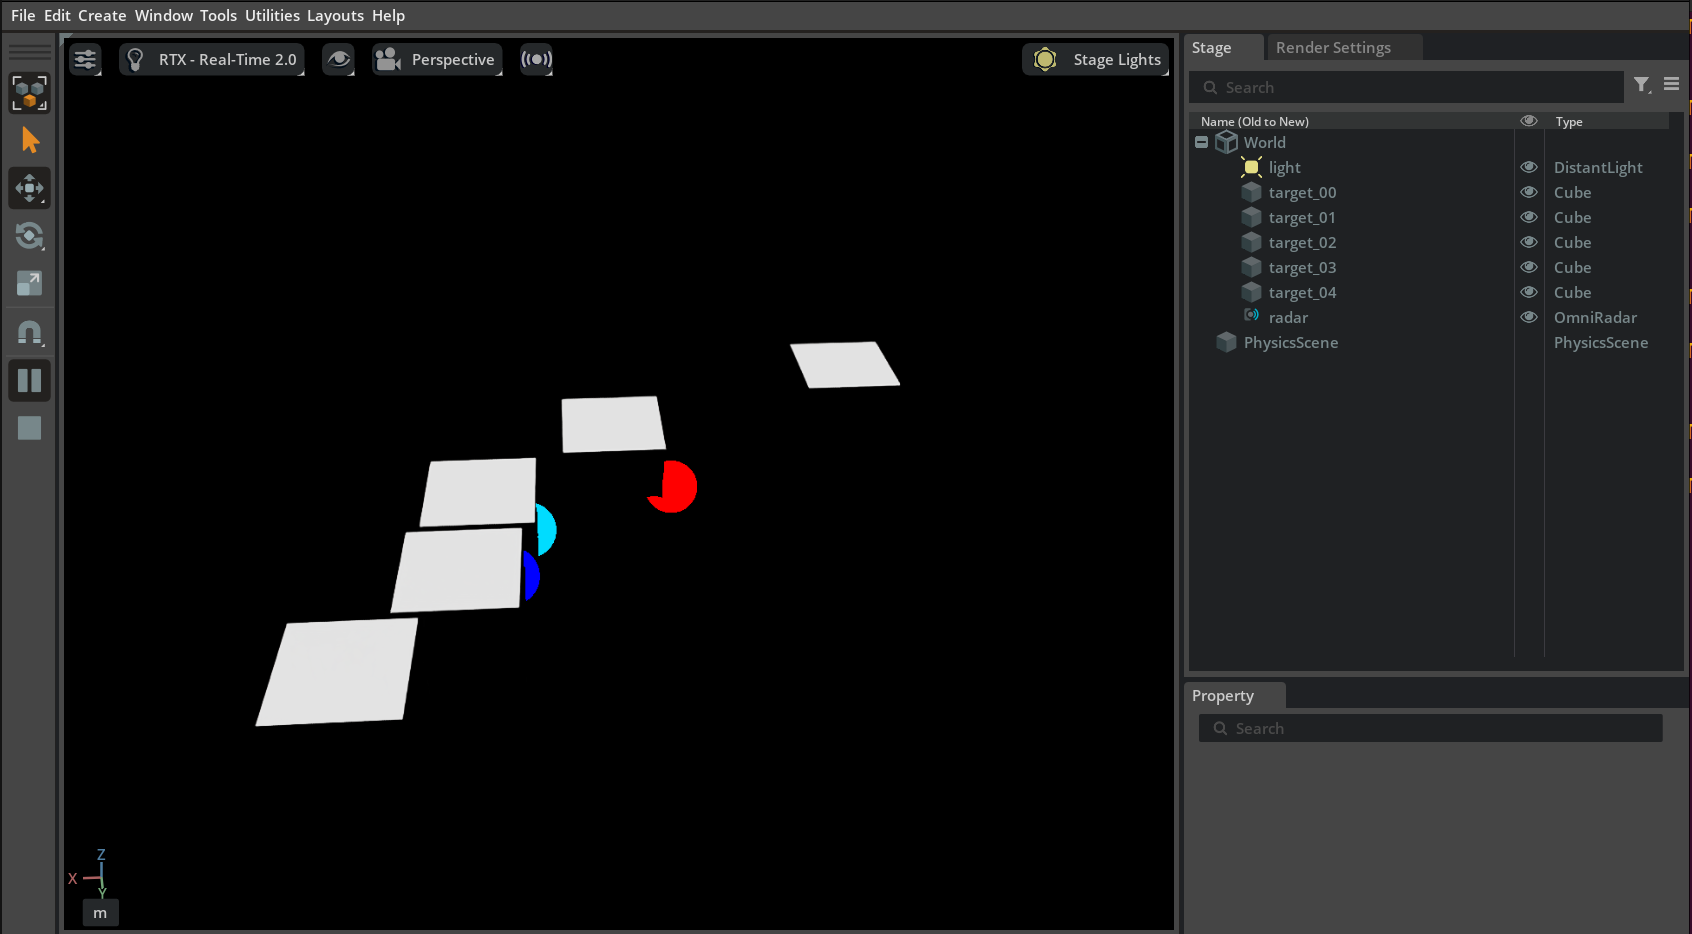Stop the simulation
Screen dimensions: 1692x934
30,428
